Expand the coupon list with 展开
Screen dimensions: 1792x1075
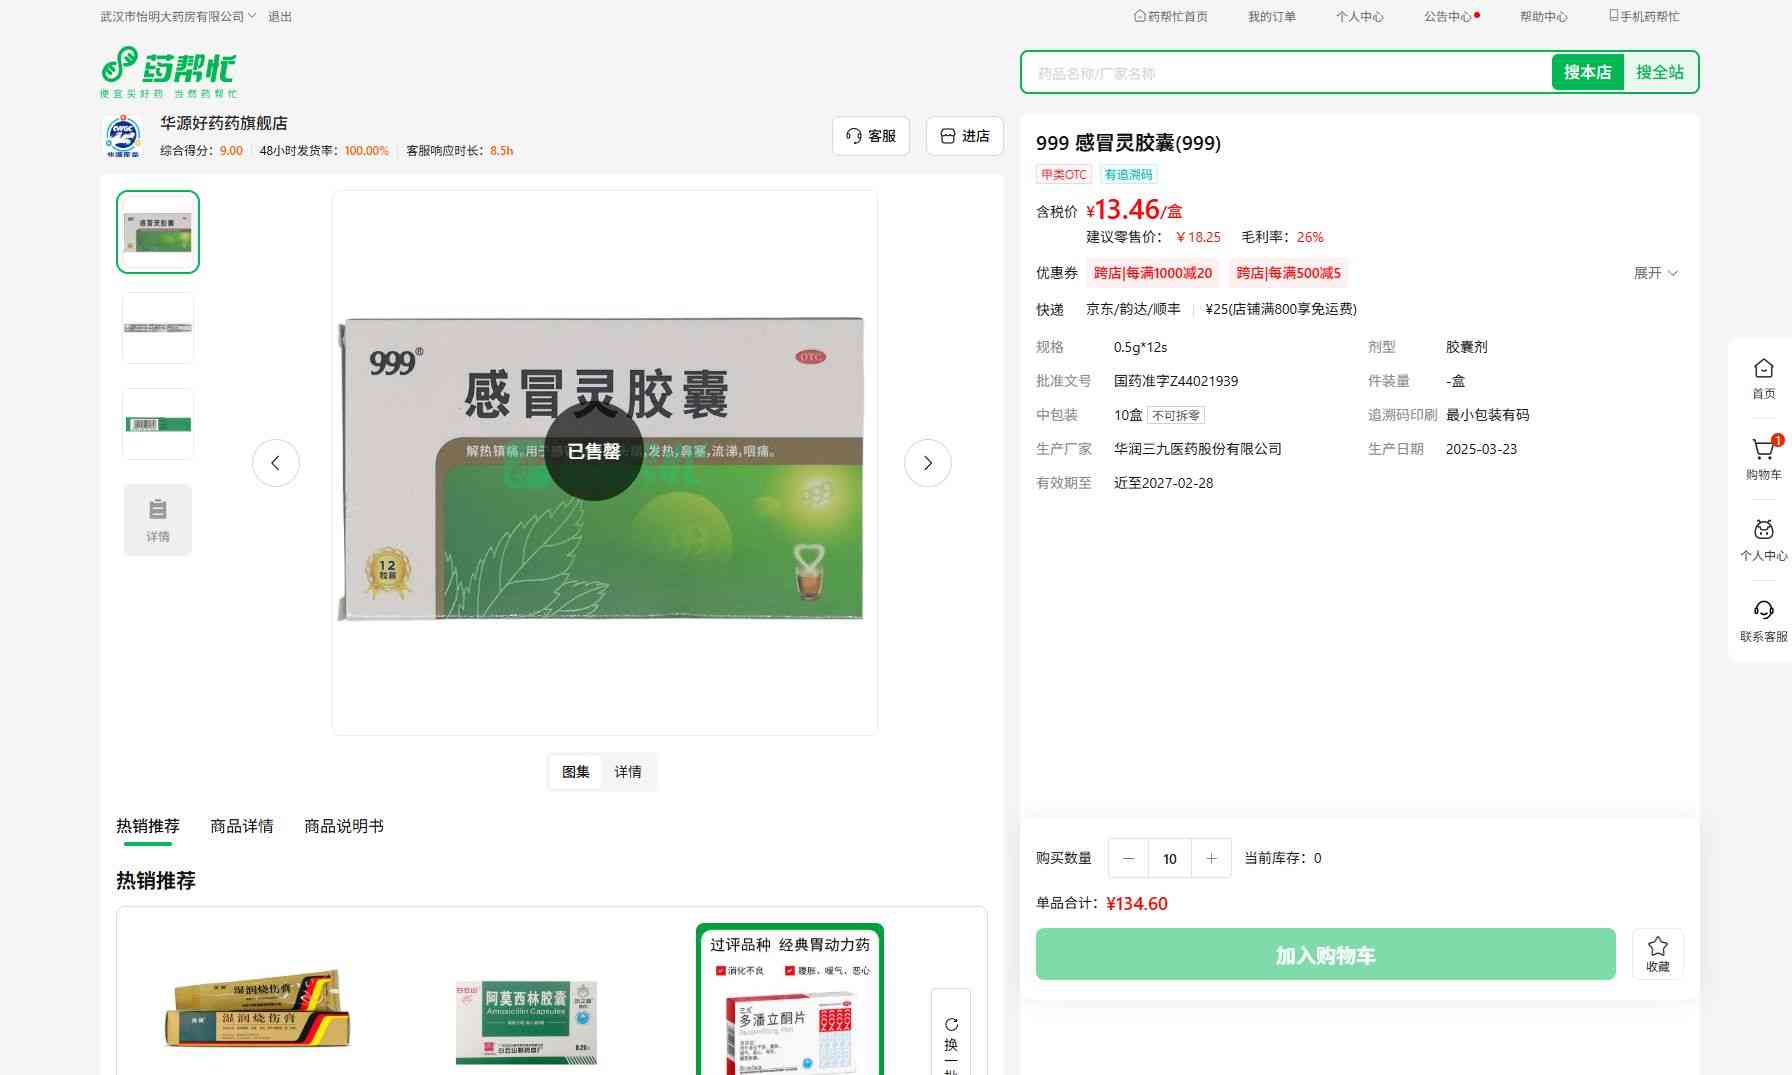[x=1655, y=273]
